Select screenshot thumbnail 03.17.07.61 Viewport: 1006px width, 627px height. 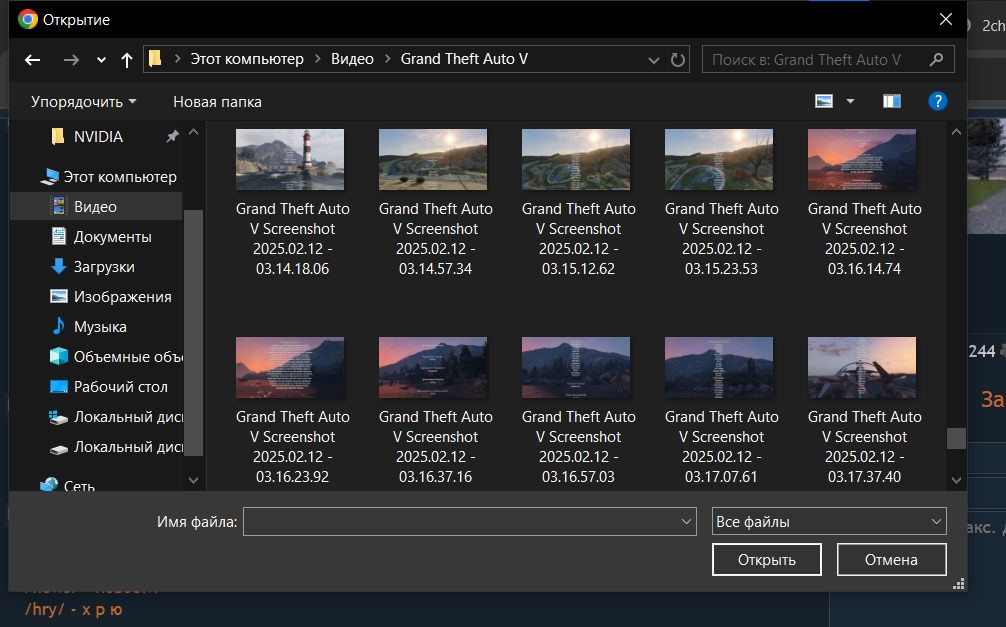[x=719, y=367]
